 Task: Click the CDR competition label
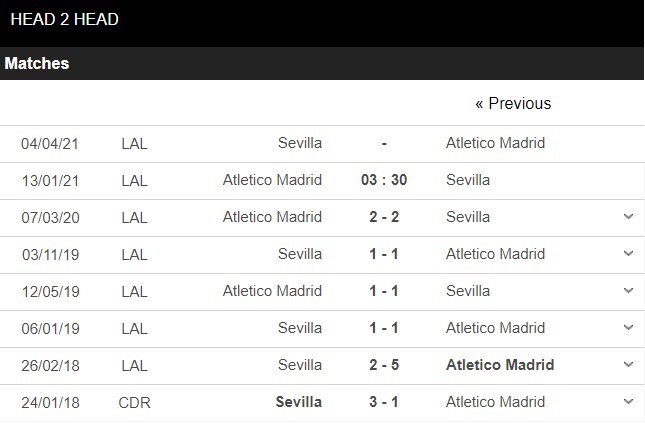(x=133, y=402)
